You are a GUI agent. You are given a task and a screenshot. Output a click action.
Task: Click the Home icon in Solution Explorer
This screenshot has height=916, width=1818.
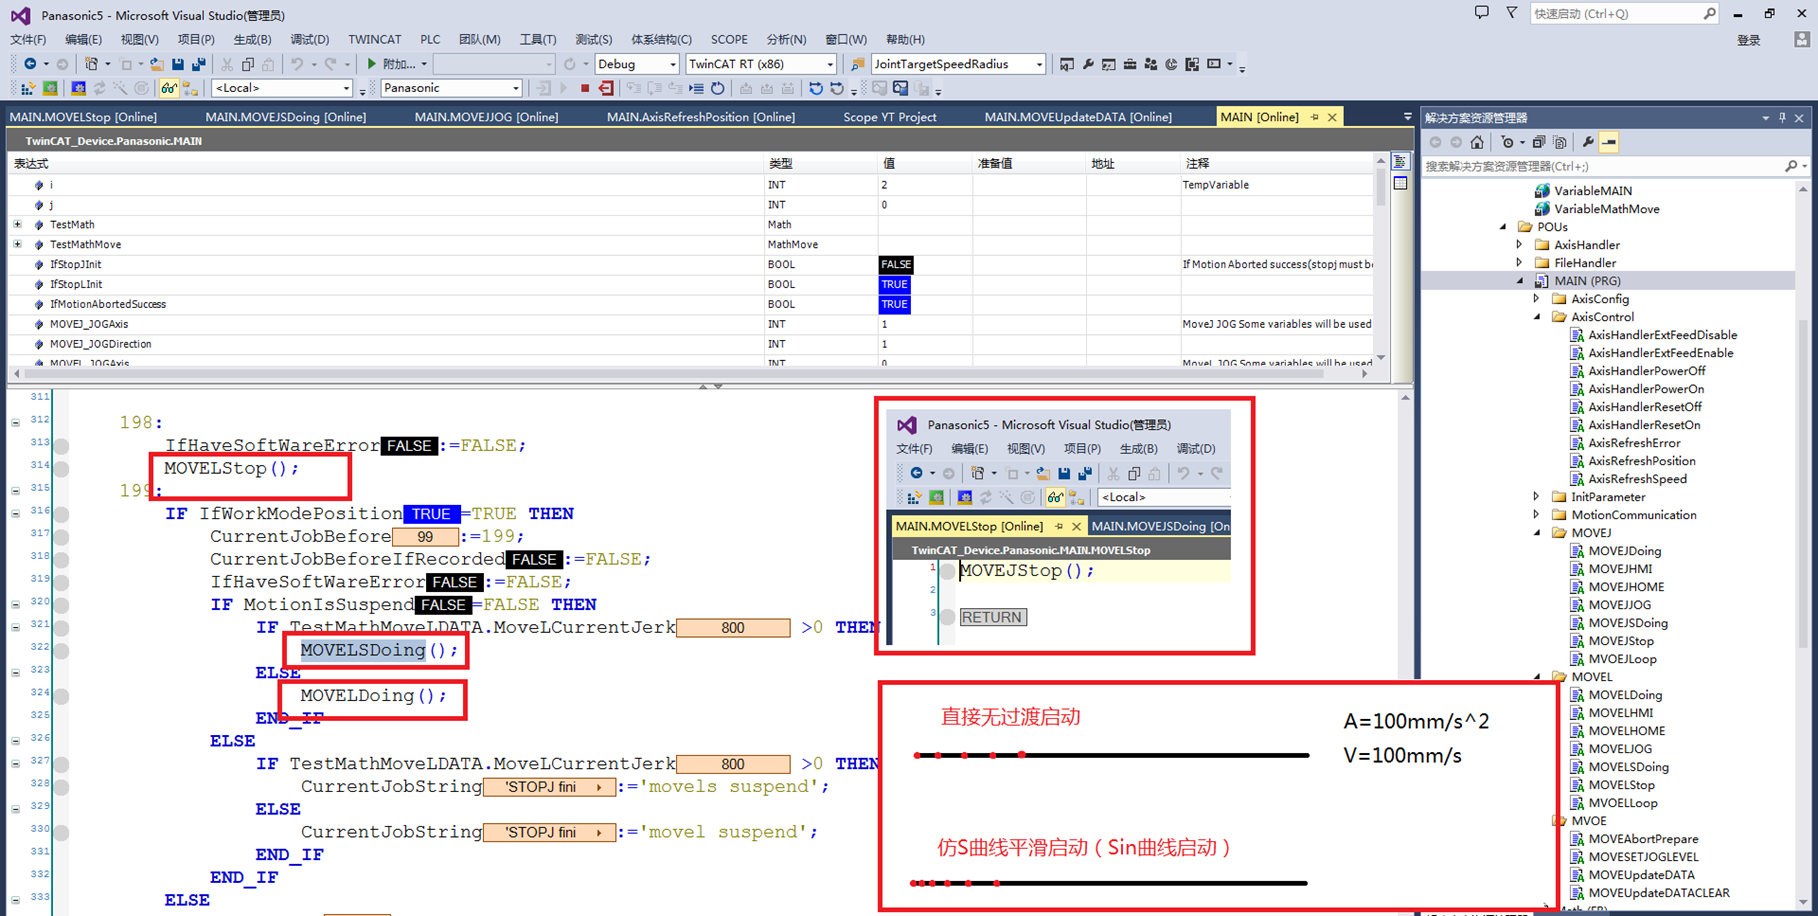pyautogui.click(x=1477, y=142)
